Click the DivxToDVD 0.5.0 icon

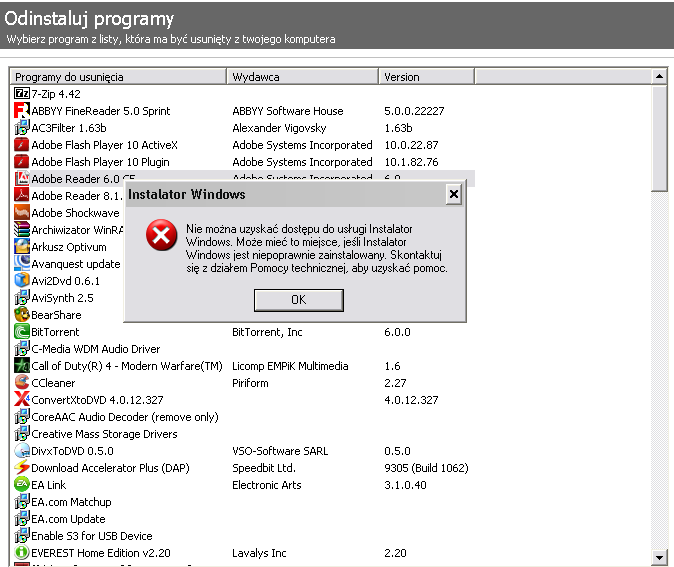[x=21, y=451]
